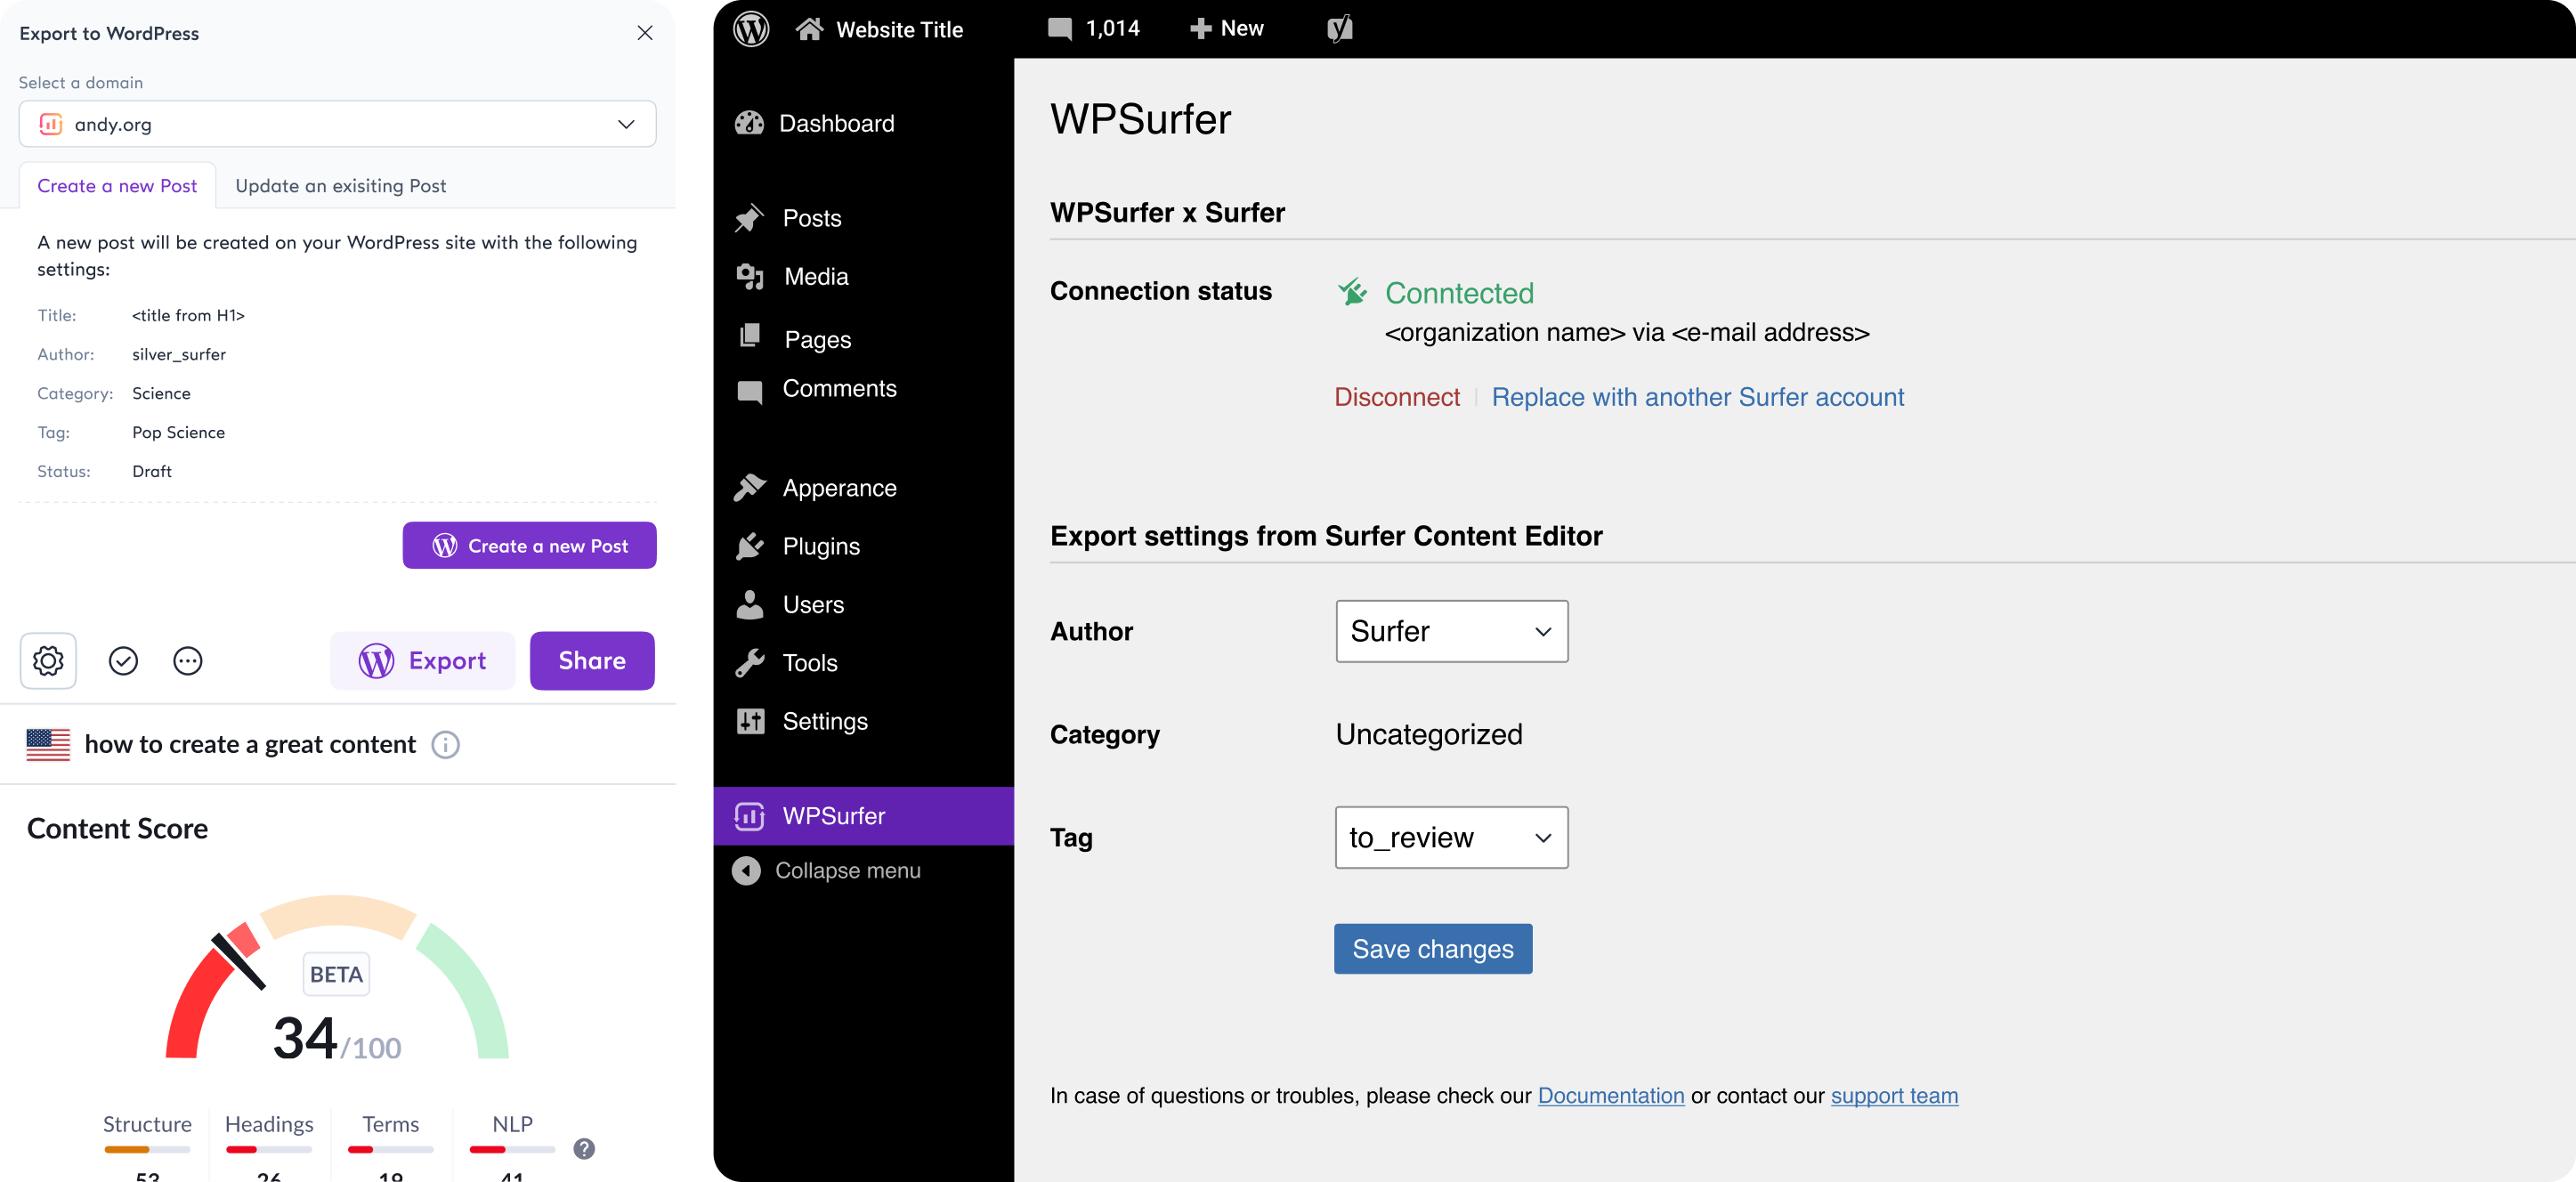Click the Tools wrench icon
This screenshot has height=1182, width=2576.
coord(749,662)
